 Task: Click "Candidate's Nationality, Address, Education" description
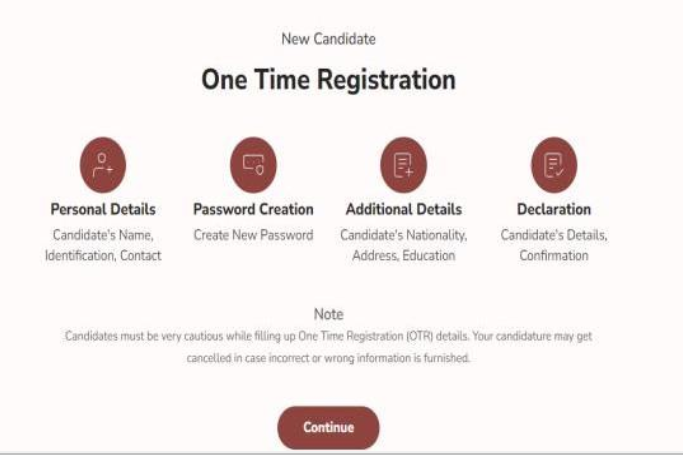click(x=403, y=245)
